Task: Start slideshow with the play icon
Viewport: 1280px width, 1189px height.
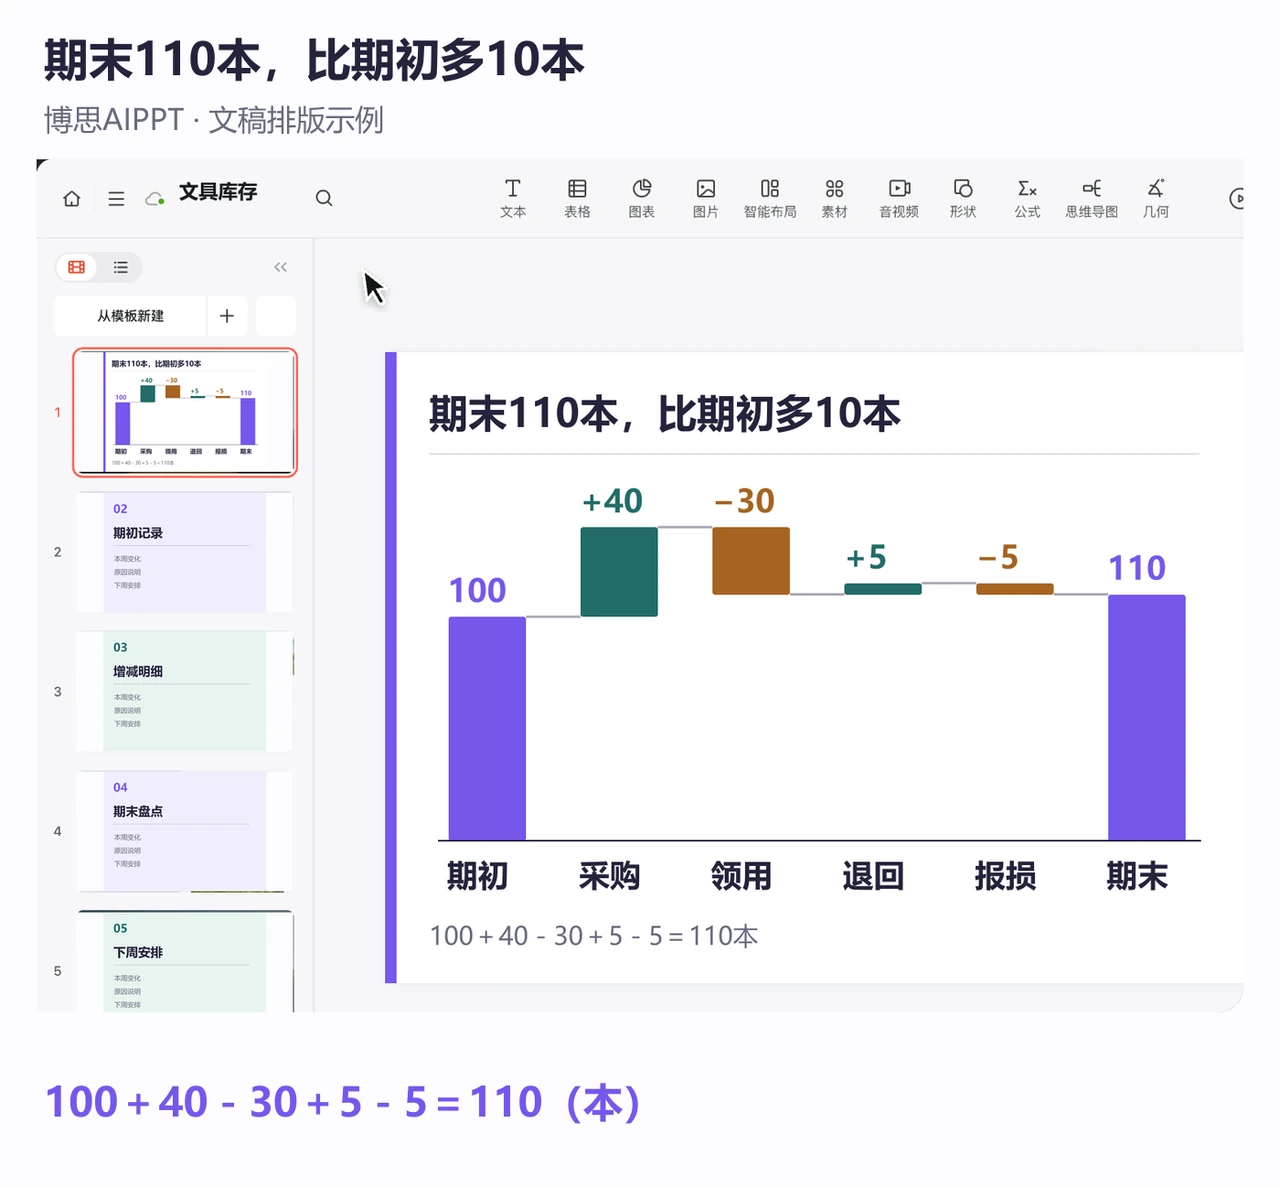Action: click(1236, 198)
